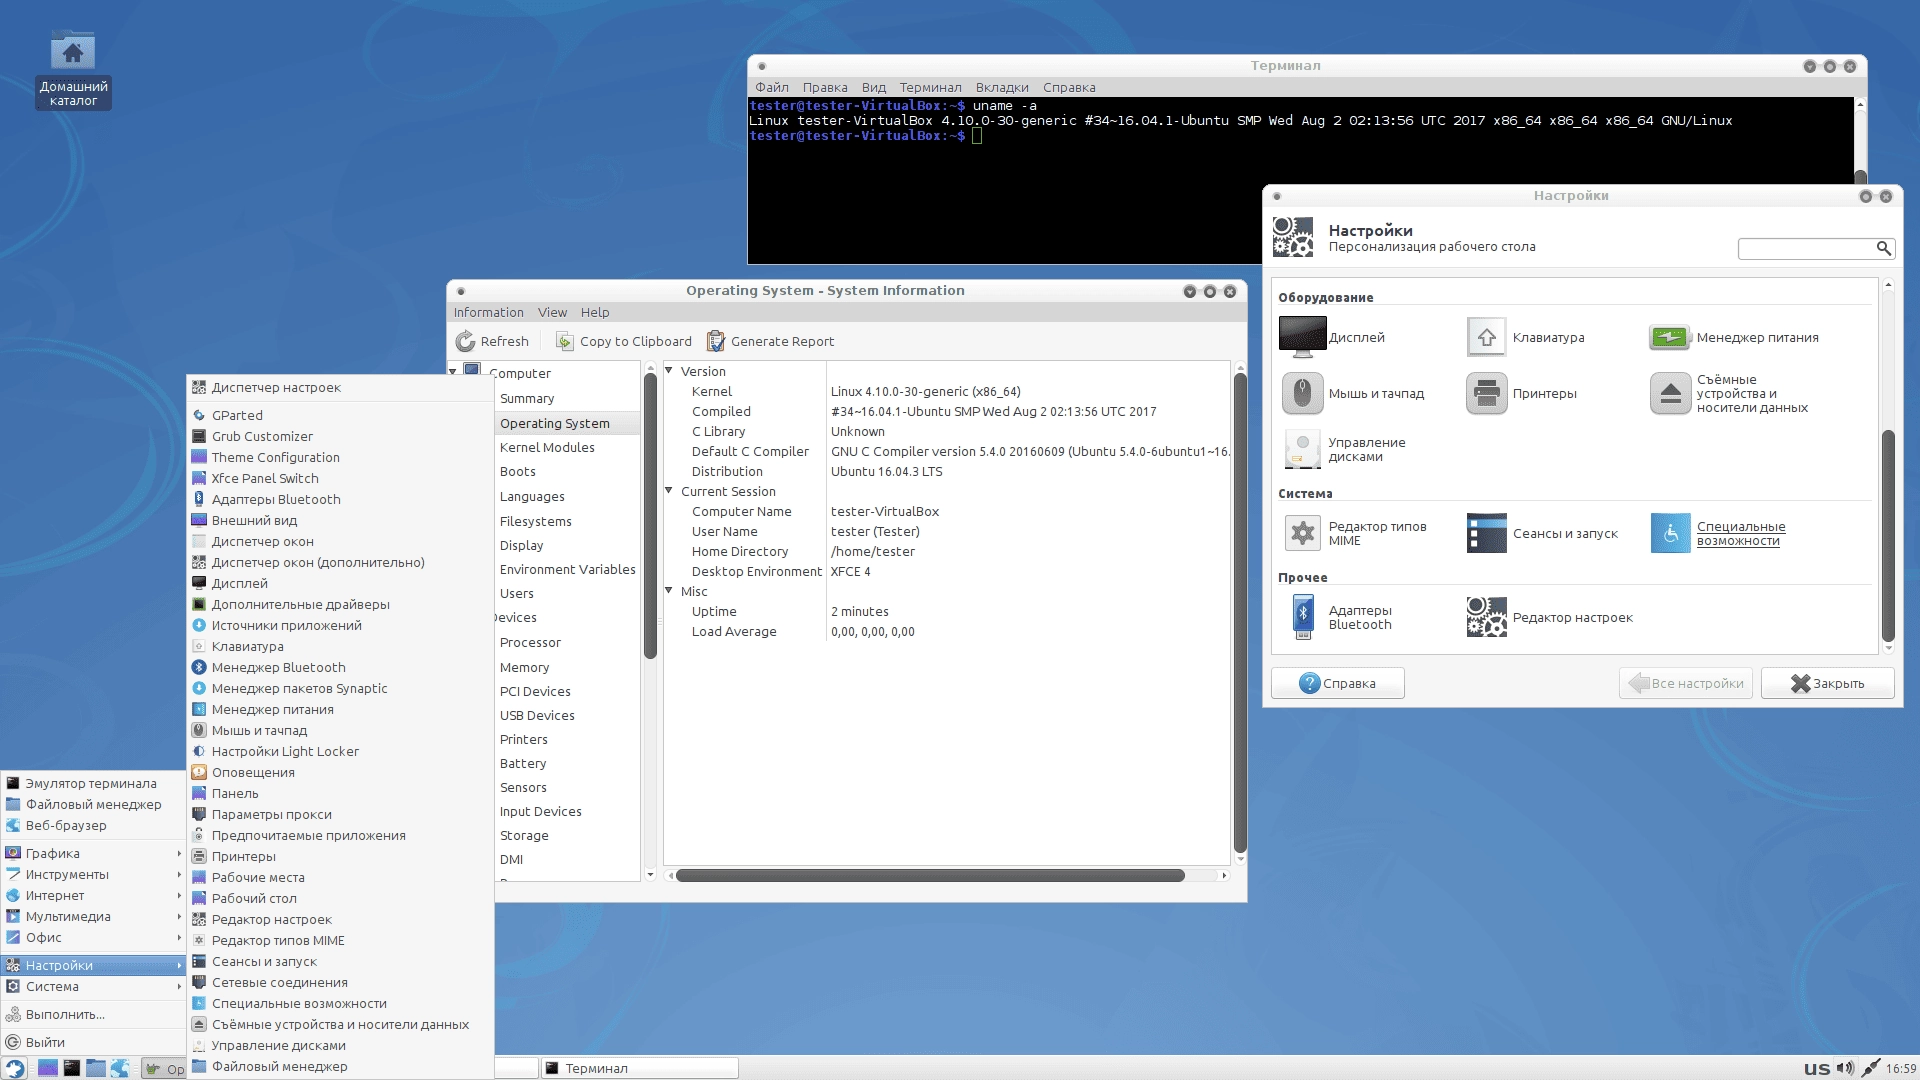Image resolution: width=1920 pixels, height=1080 pixels.
Task: Open Settings Editor (Редактор настроек) icon
Action: [1486, 617]
